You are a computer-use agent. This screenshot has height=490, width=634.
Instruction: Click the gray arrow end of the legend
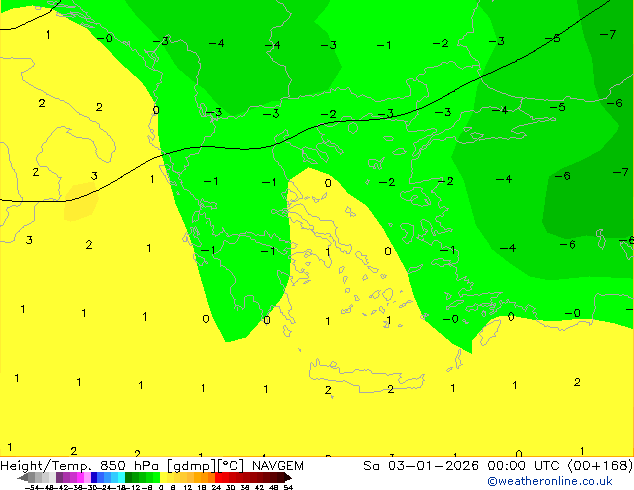23,477
